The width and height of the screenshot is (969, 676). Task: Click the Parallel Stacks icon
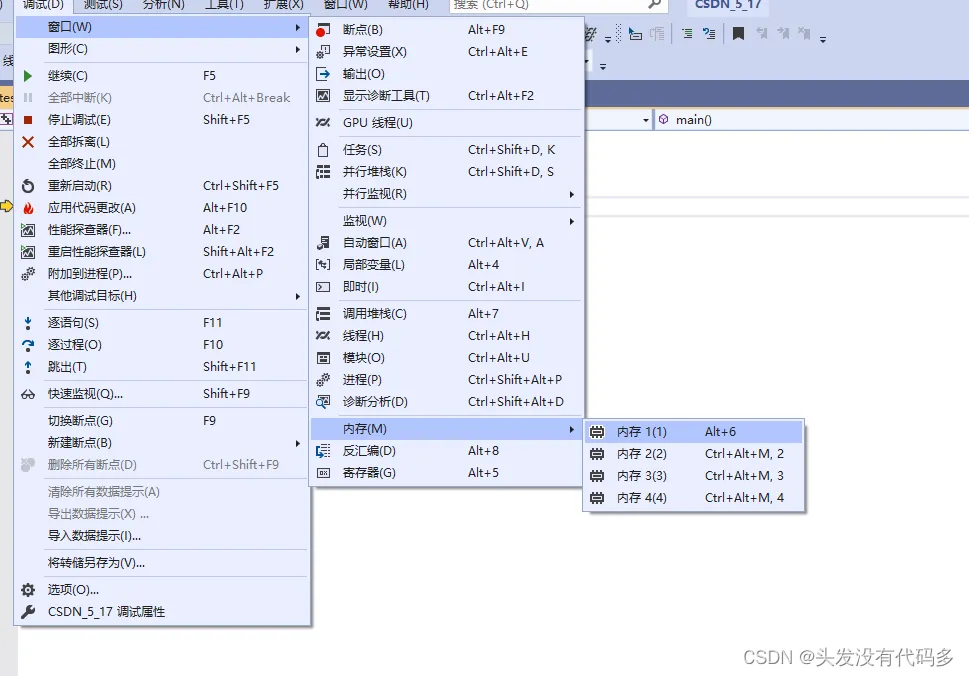(x=323, y=172)
